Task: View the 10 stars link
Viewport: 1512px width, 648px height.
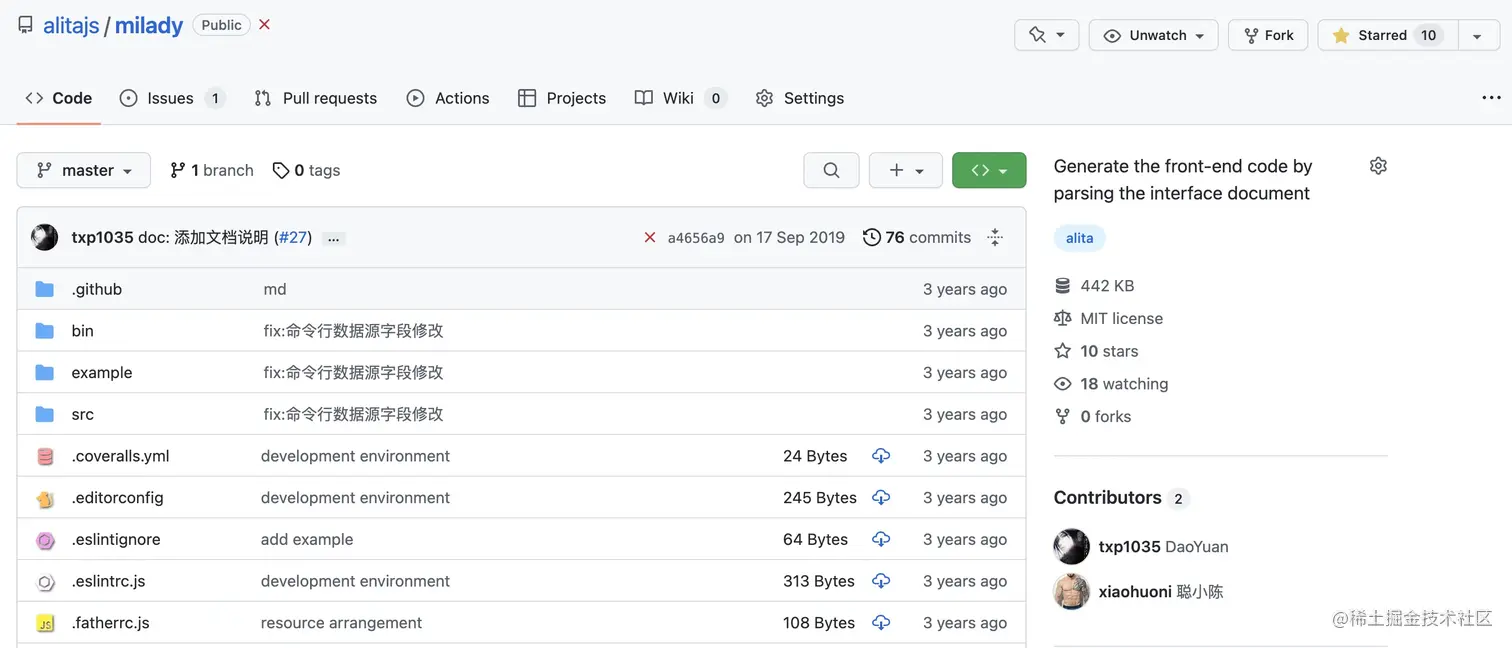Action: tap(1097, 351)
